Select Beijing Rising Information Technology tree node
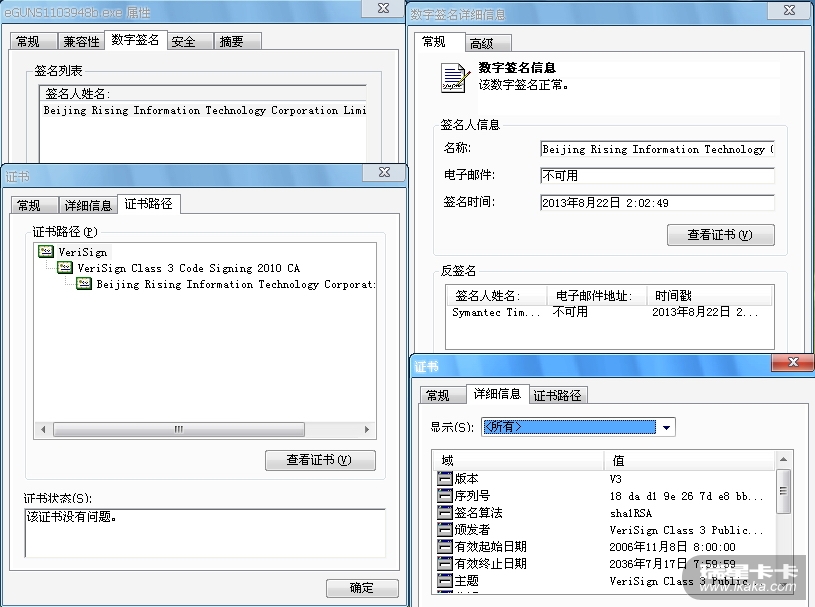Viewport: 815px width, 607px height. 235,284
